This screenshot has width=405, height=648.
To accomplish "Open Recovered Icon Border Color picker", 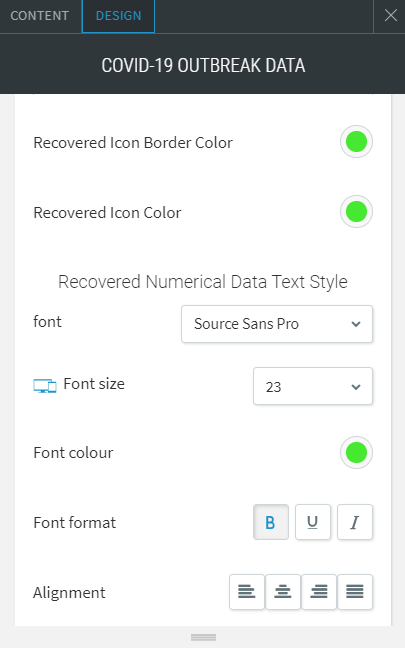I will click(356, 142).
